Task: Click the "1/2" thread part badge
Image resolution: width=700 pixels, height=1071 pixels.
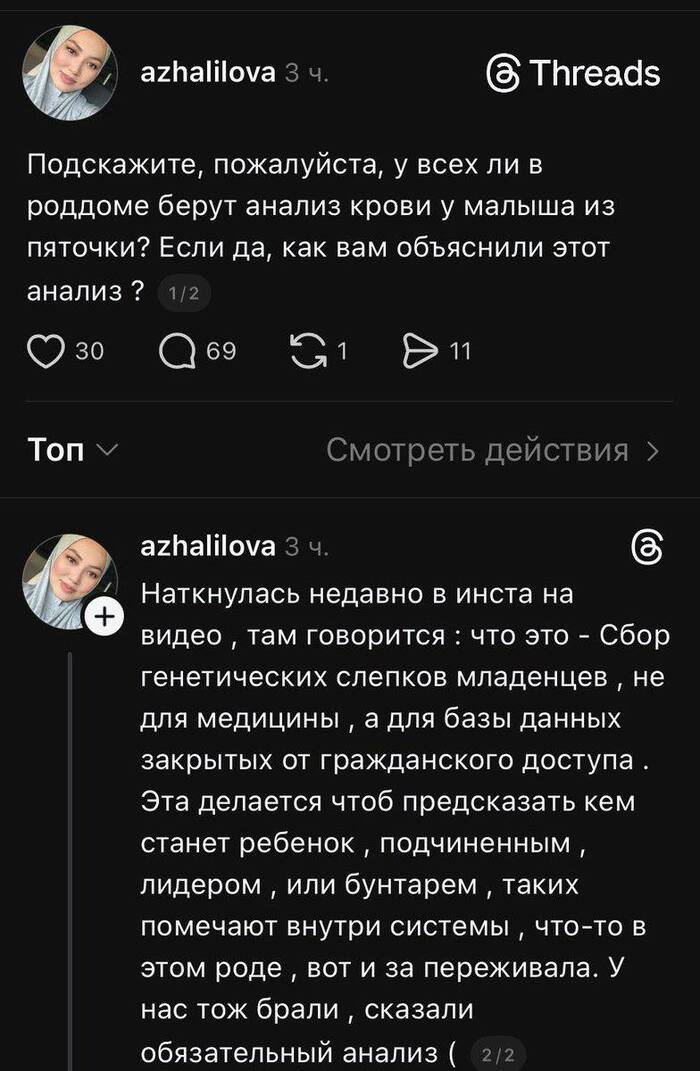Action: [x=184, y=293]
